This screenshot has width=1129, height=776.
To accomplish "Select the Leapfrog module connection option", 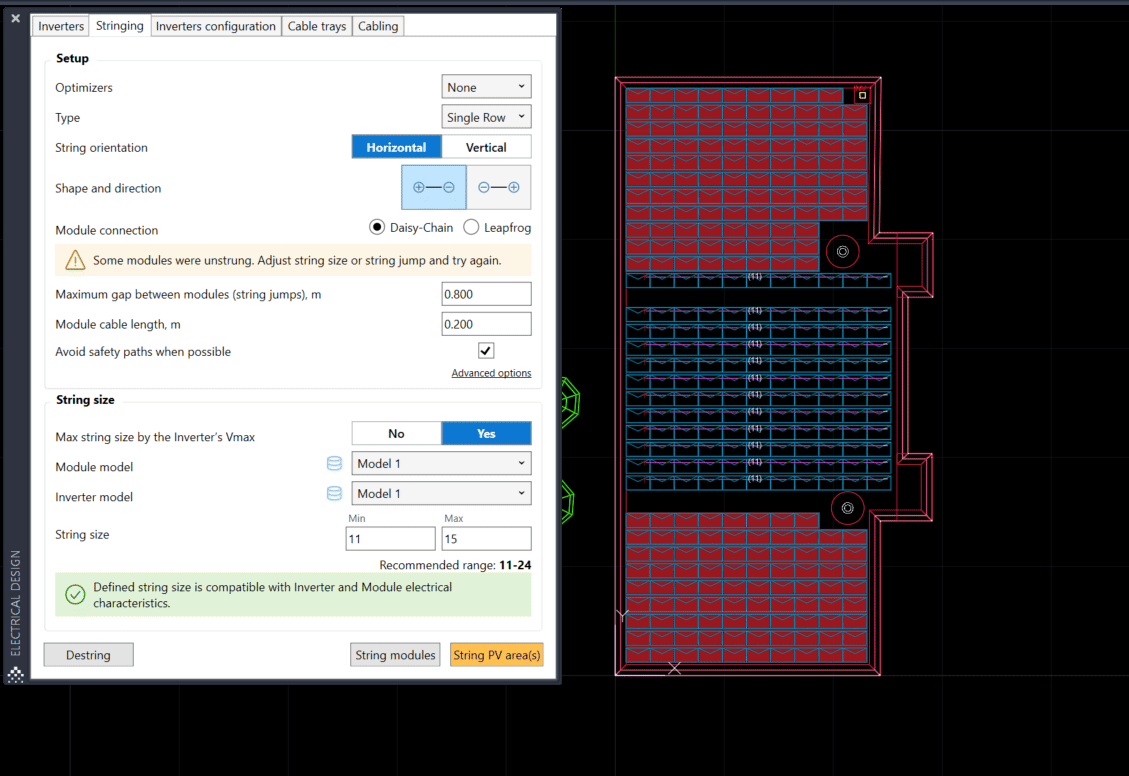I will [470, 227].
